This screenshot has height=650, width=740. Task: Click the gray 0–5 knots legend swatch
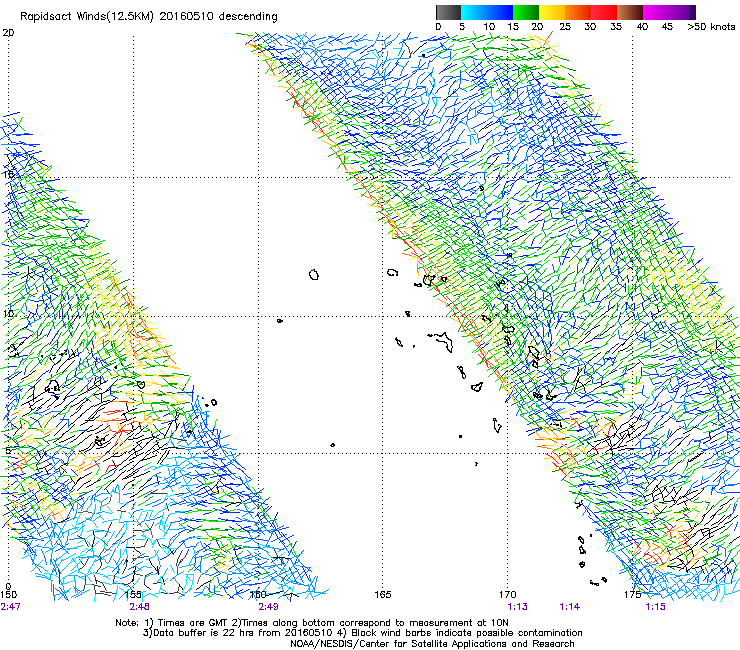(448, 12)
